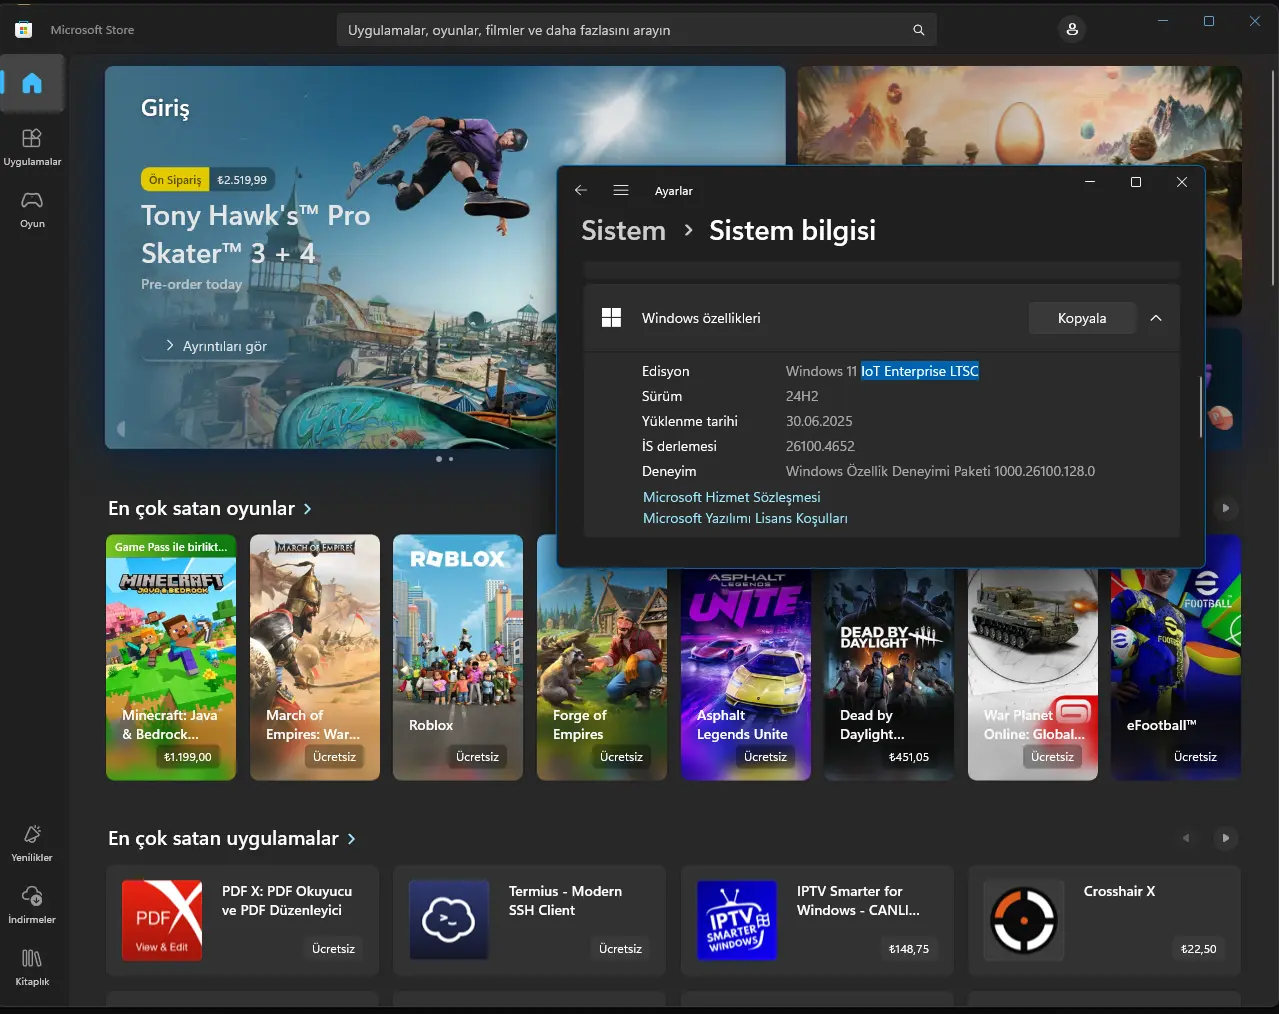This screenshot has height=1014, width=1279.
Task: Open Microsoft Yazılımı Lisans Koşulları link
Action: (745, 518)
